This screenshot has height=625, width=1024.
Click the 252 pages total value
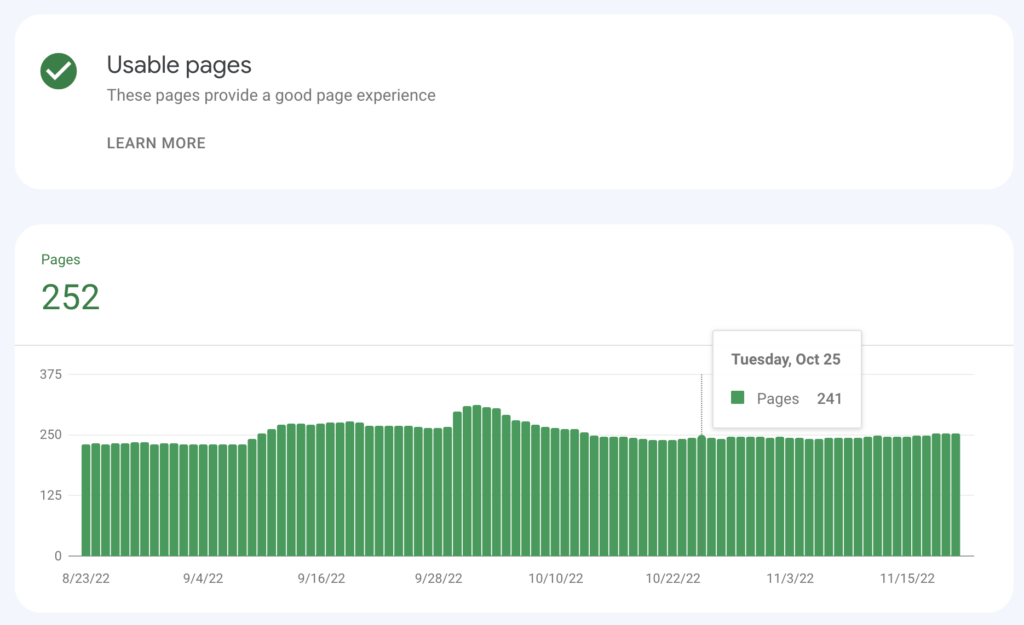[71, 297]
